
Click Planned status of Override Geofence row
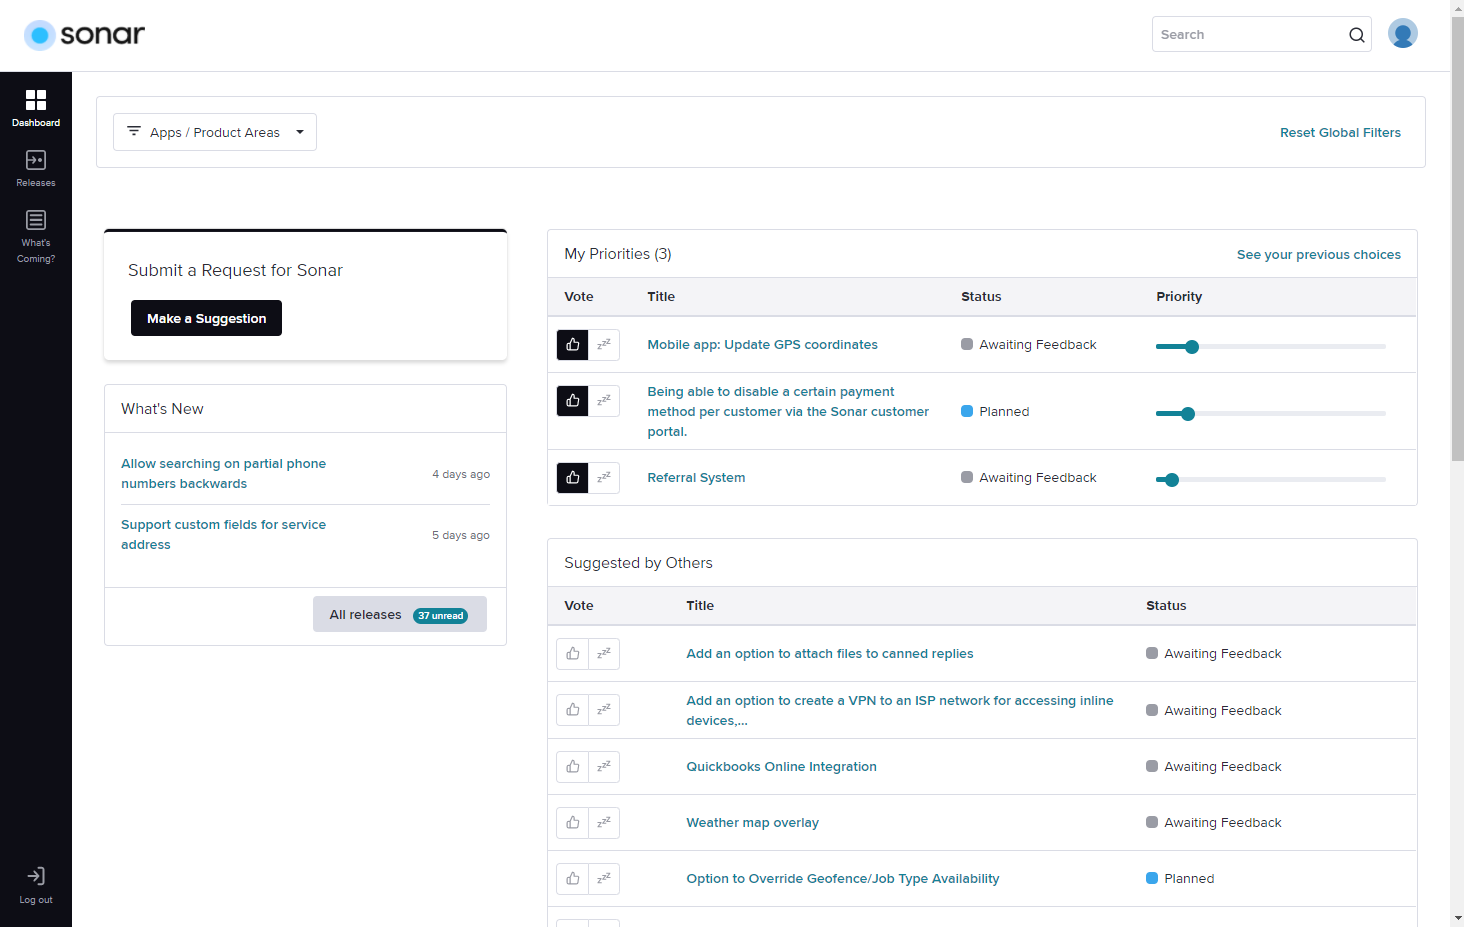(1180, 878)
